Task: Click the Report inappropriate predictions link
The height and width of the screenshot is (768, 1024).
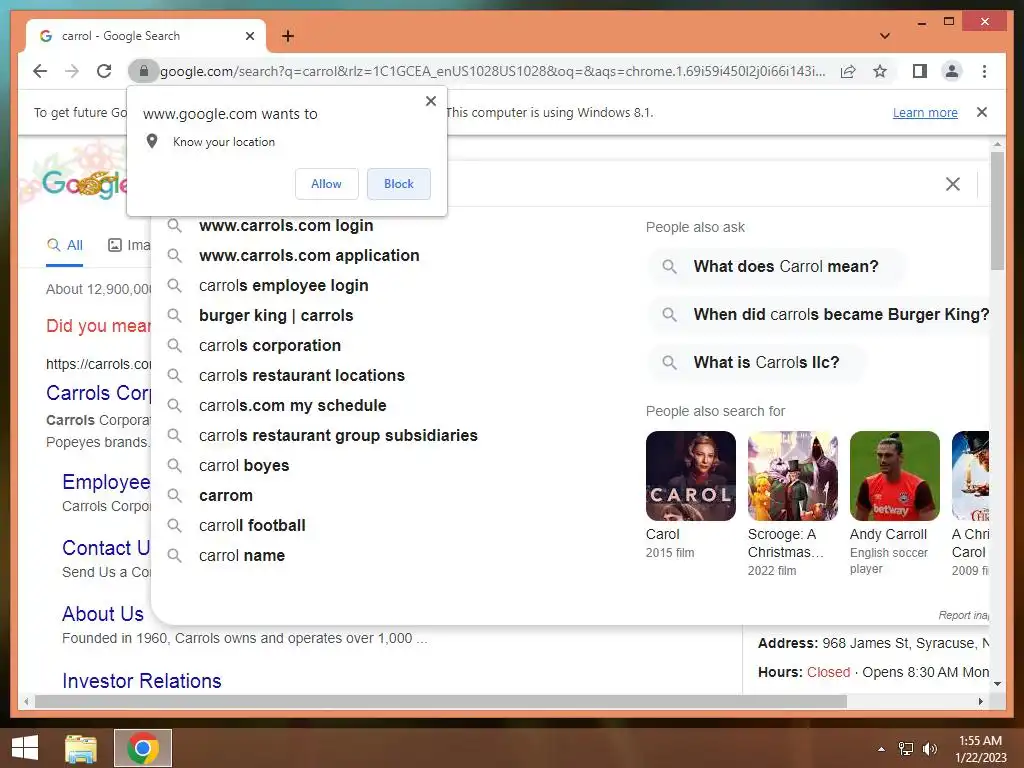Action: point(964,615)
